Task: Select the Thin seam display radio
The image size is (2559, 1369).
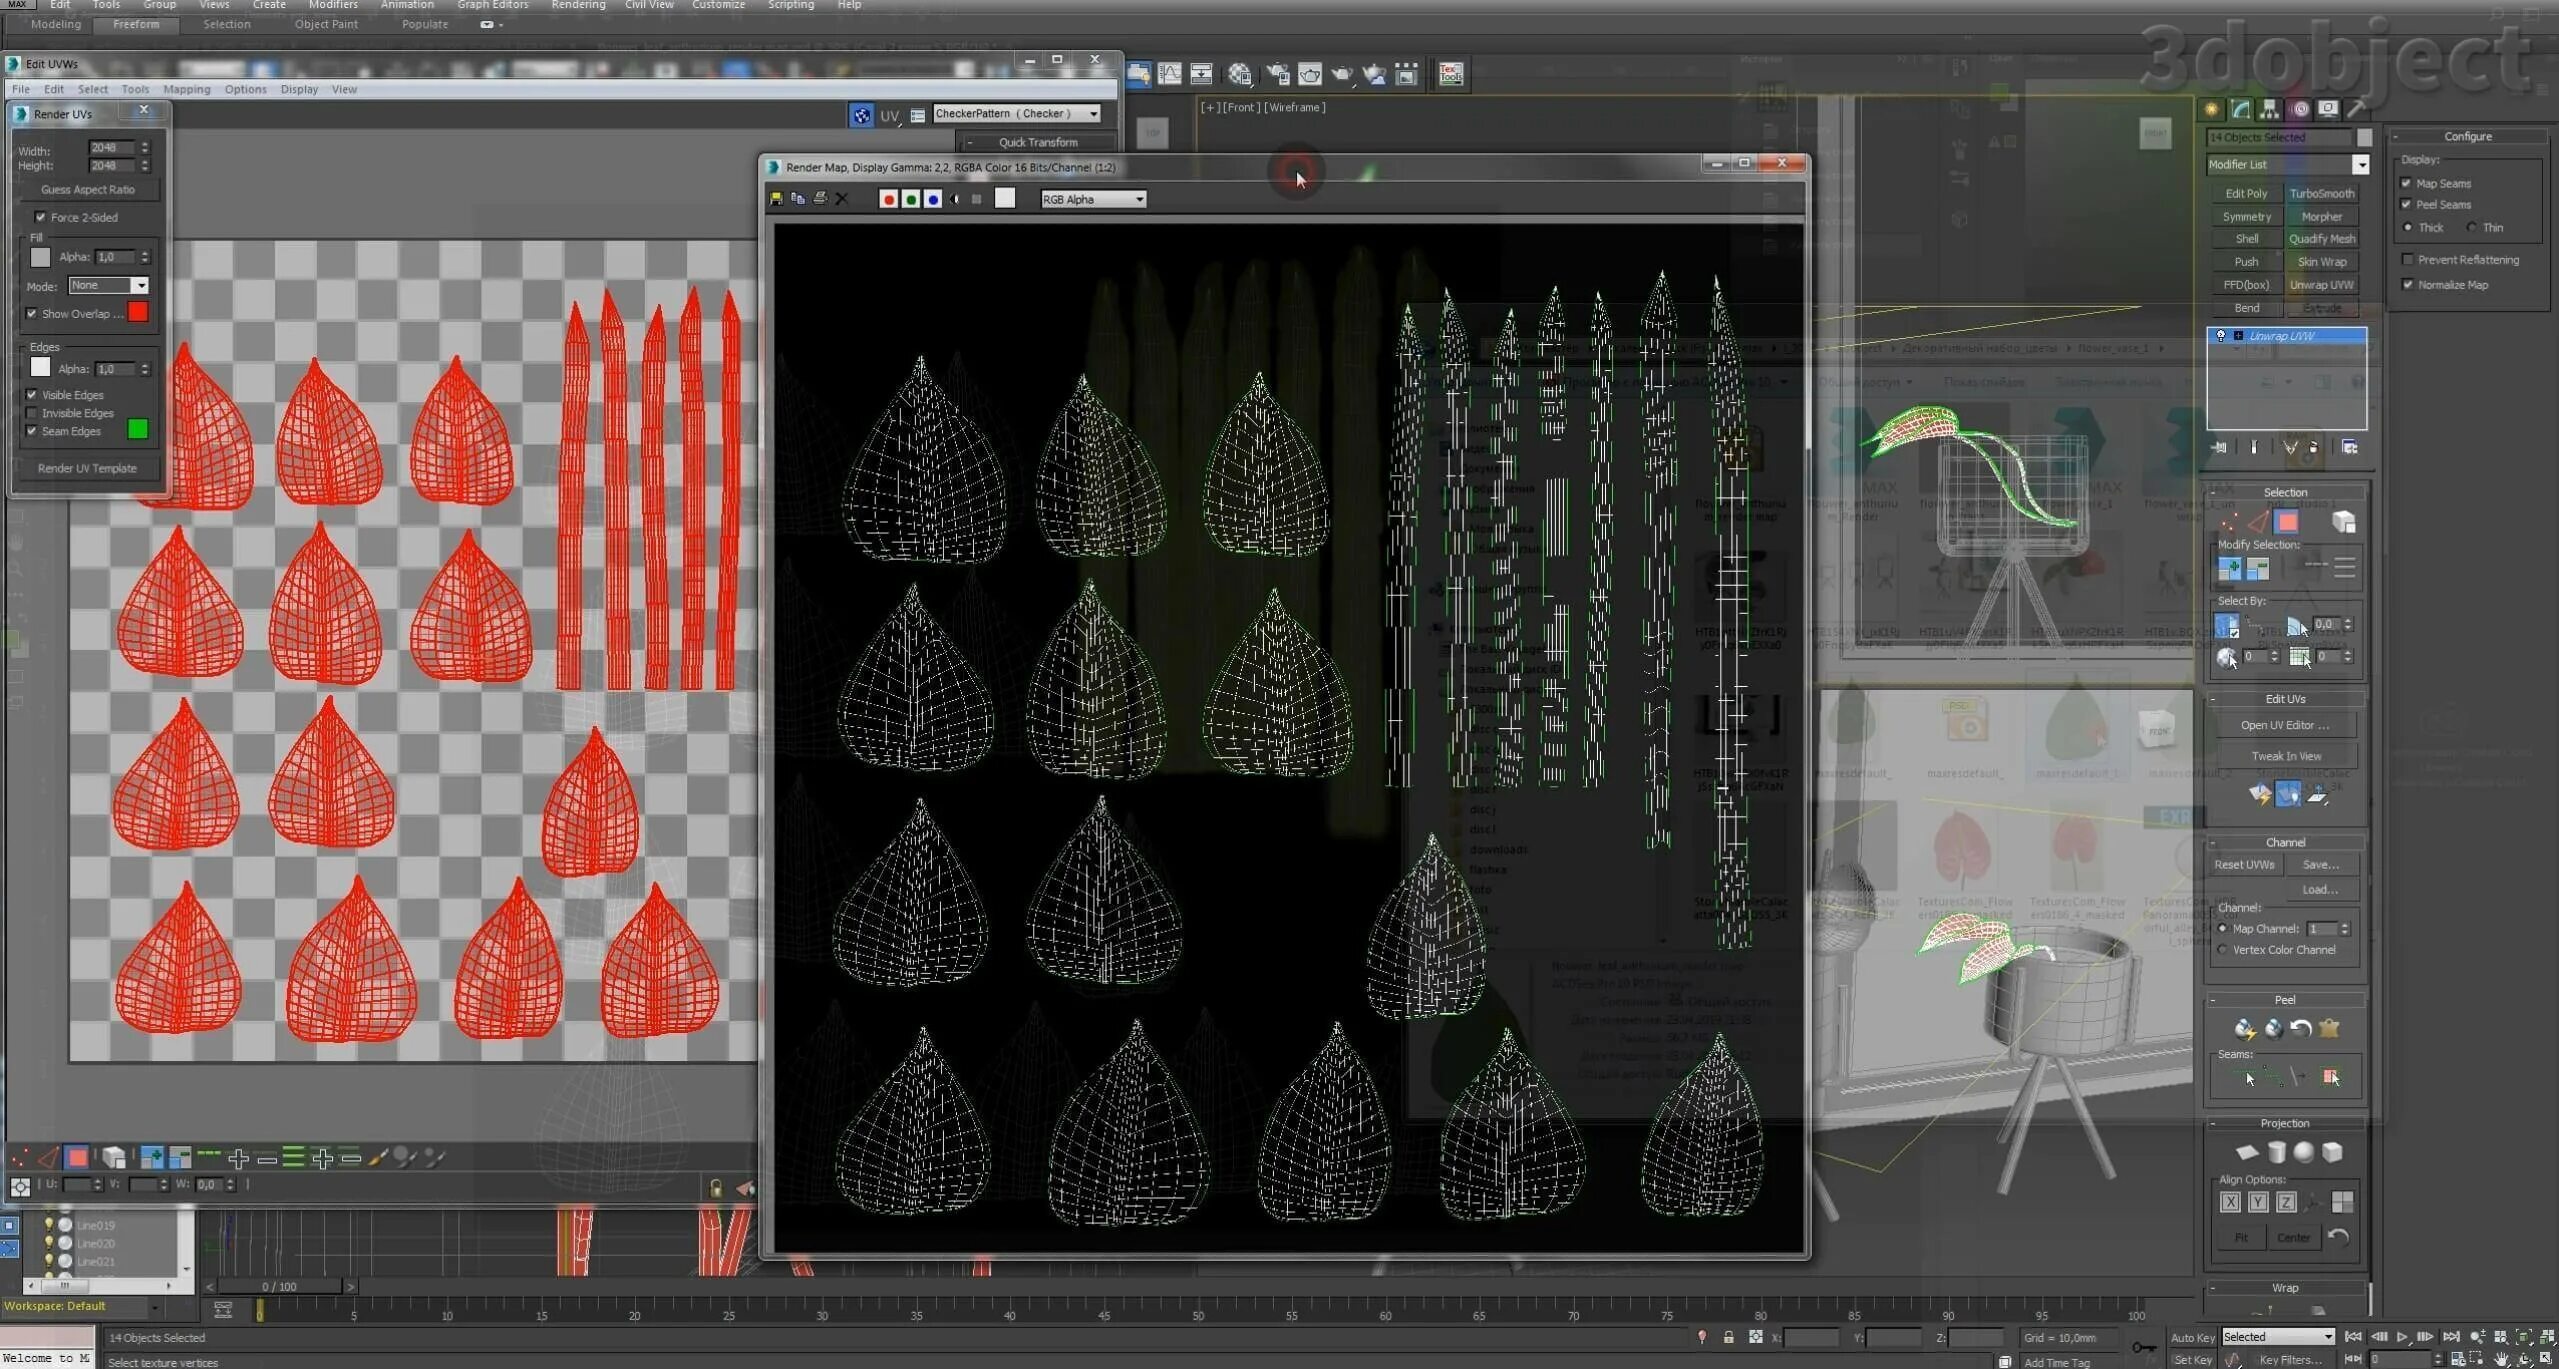Action: (x=2472, y=228)
